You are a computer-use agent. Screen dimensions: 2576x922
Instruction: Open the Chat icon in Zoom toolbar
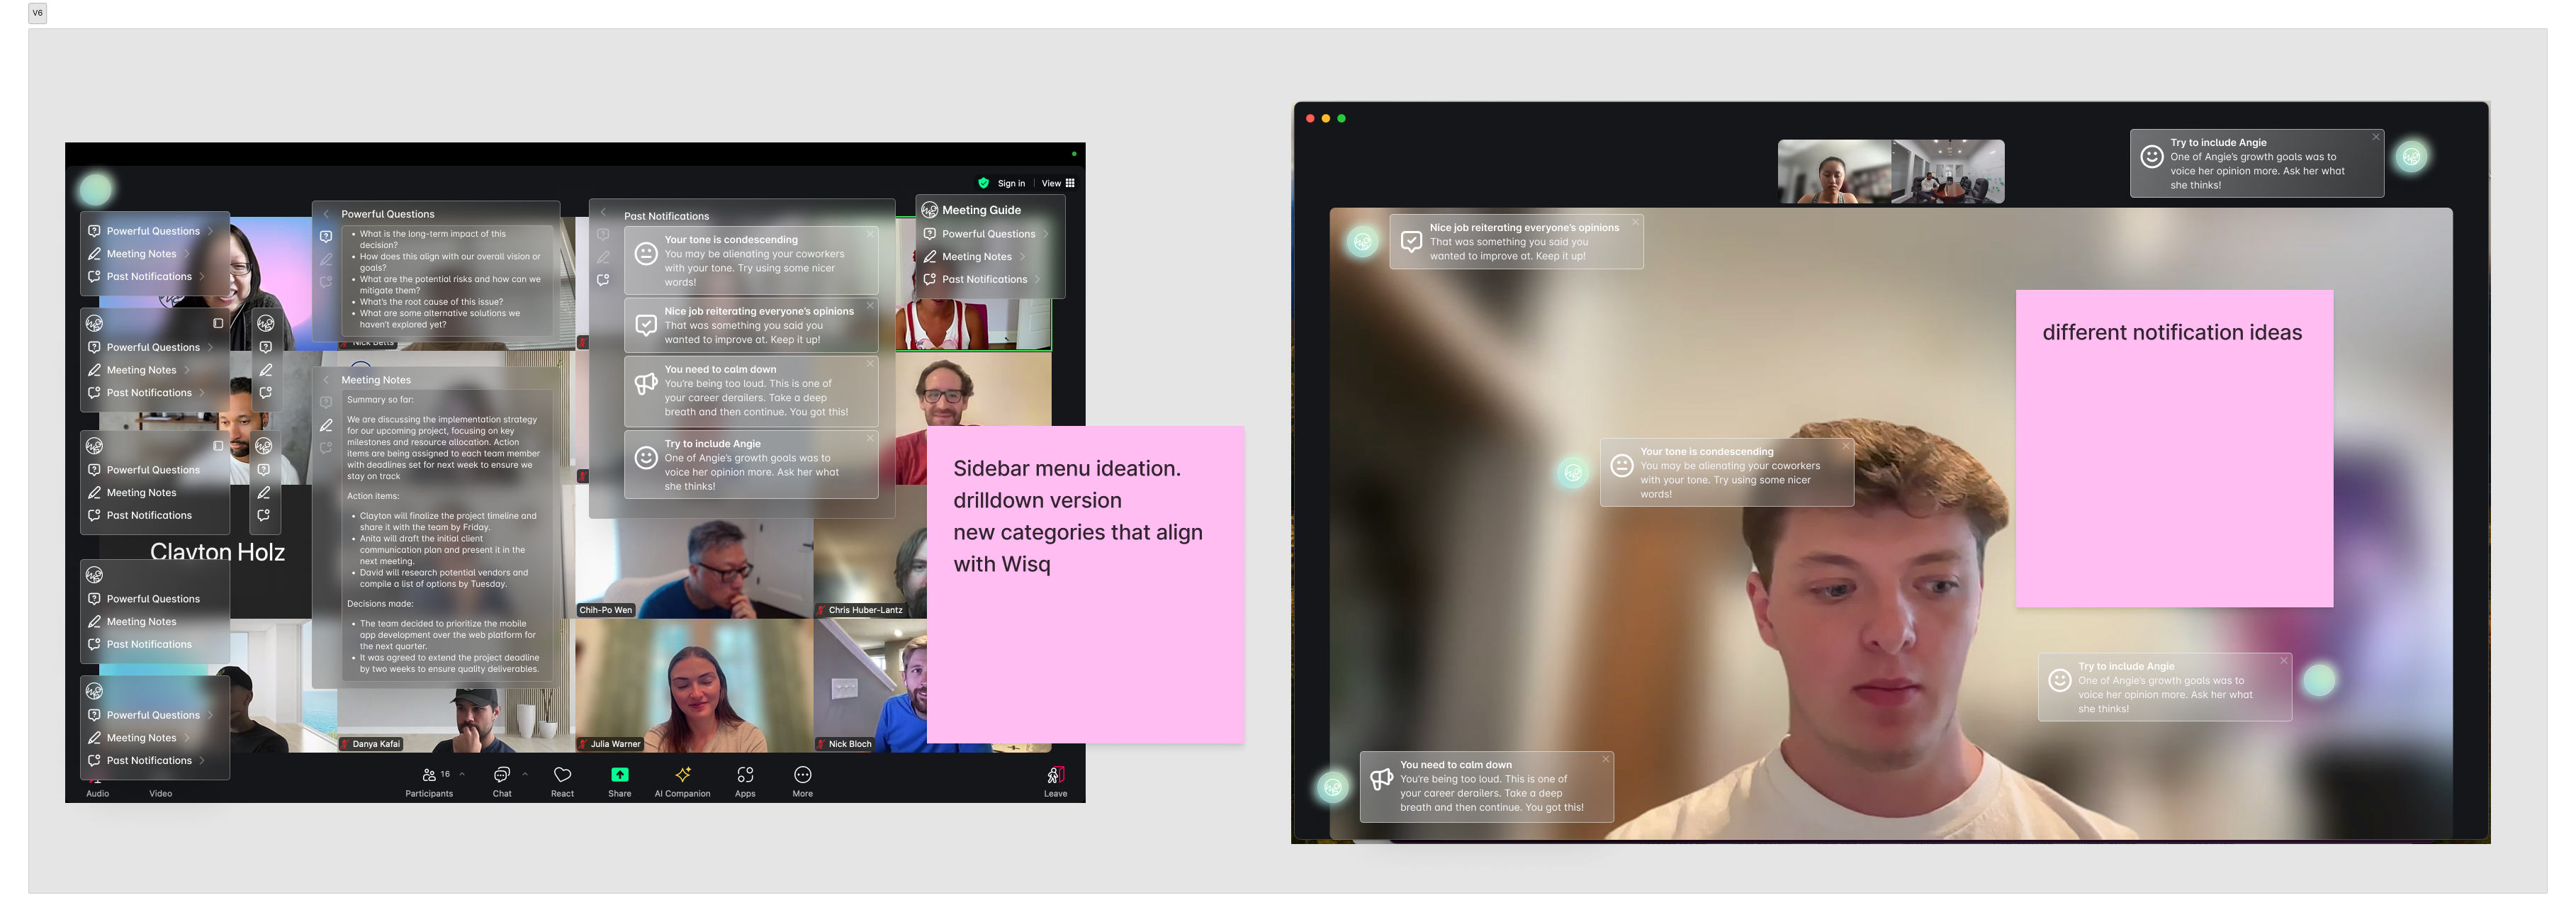click(x=502, y=776)
